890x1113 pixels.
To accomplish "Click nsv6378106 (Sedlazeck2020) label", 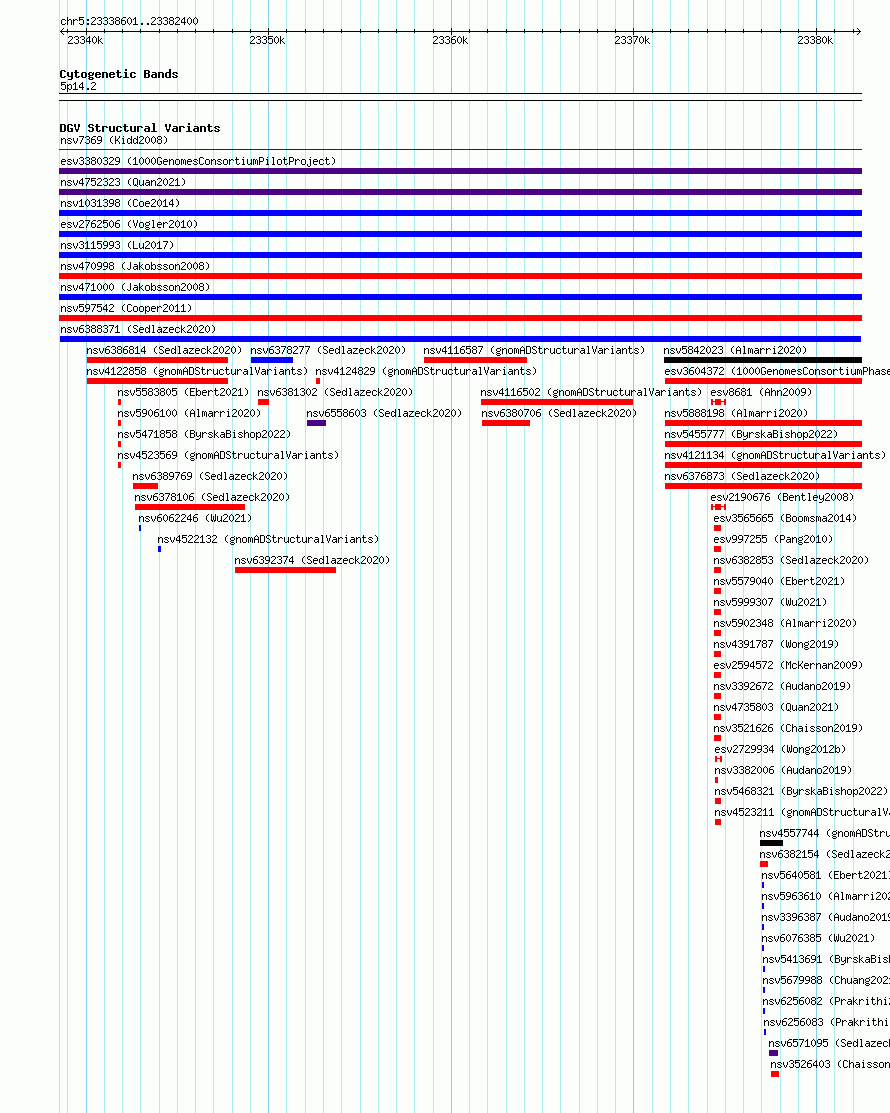I will [x=212, y=497].
